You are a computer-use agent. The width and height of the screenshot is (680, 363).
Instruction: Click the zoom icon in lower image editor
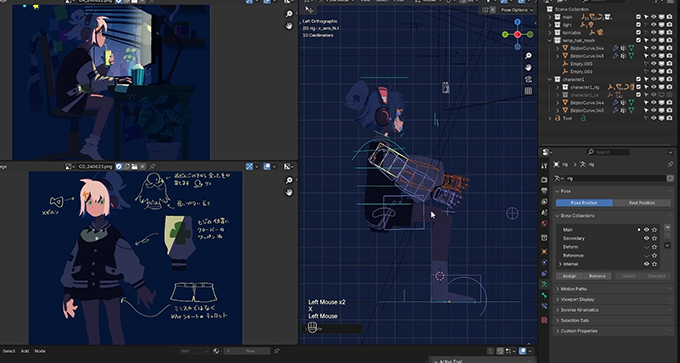(x=289, y=180)
